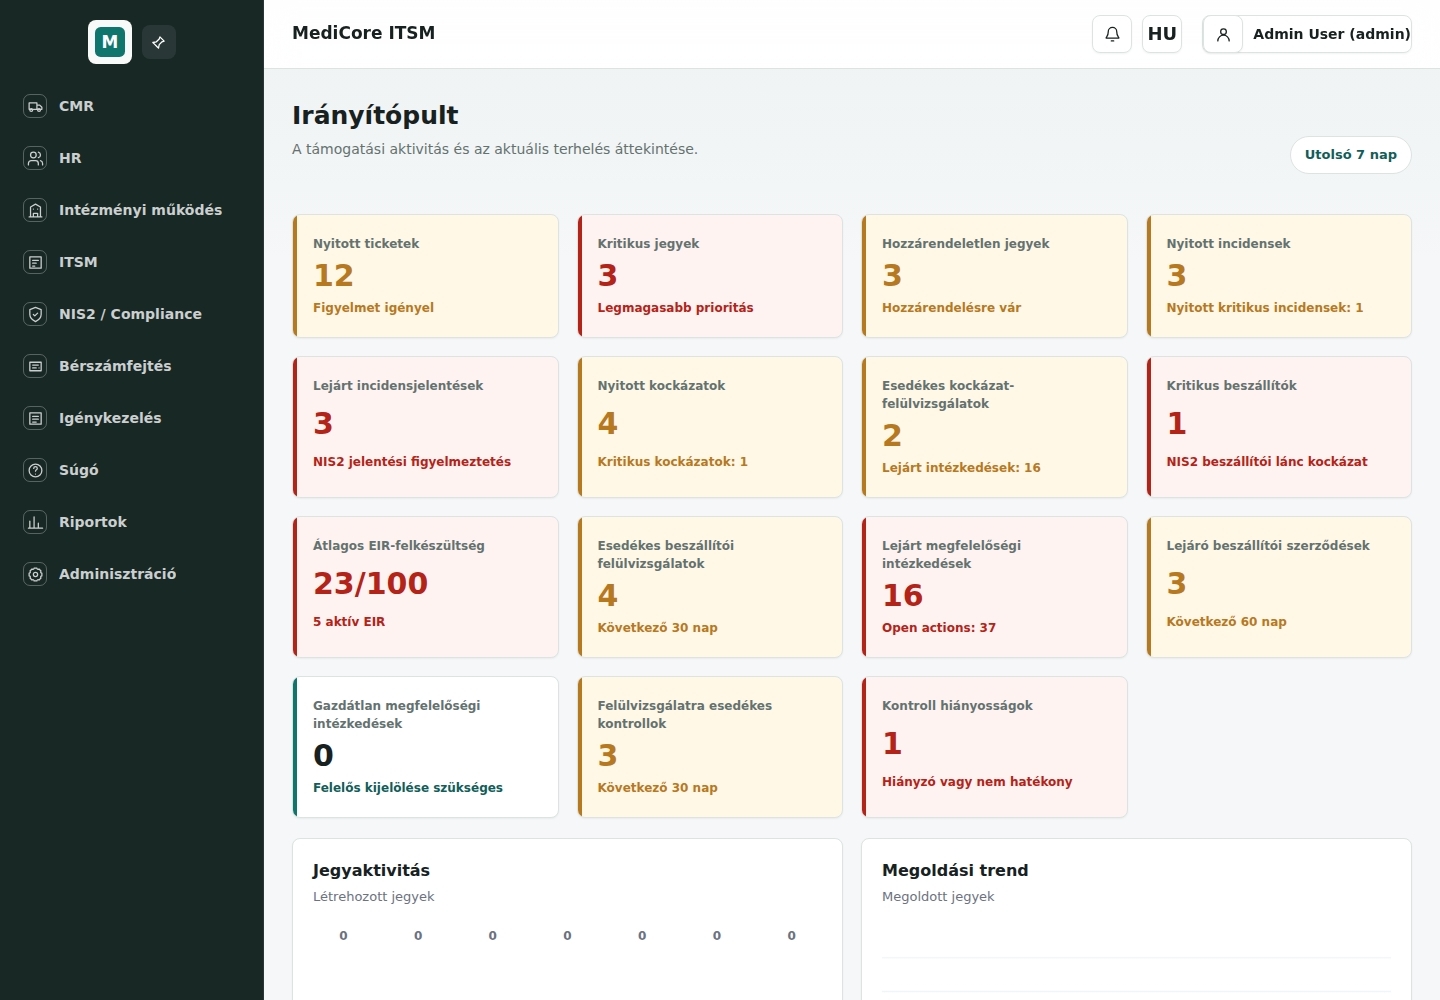This screenshot has height=1000, width=1440.
Task: Toggle the sidebar pin icon
Action: click(159, 42)
